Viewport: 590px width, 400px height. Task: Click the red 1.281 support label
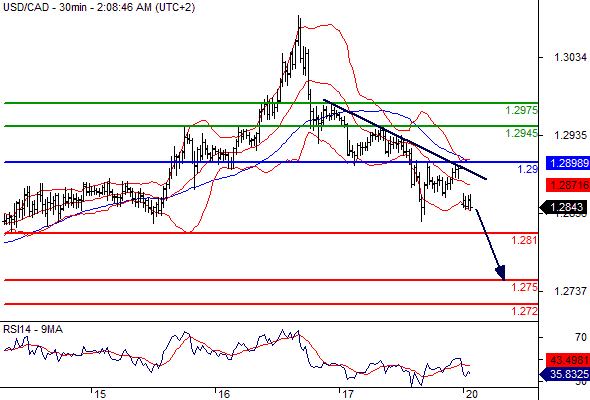tap(524, 240)
